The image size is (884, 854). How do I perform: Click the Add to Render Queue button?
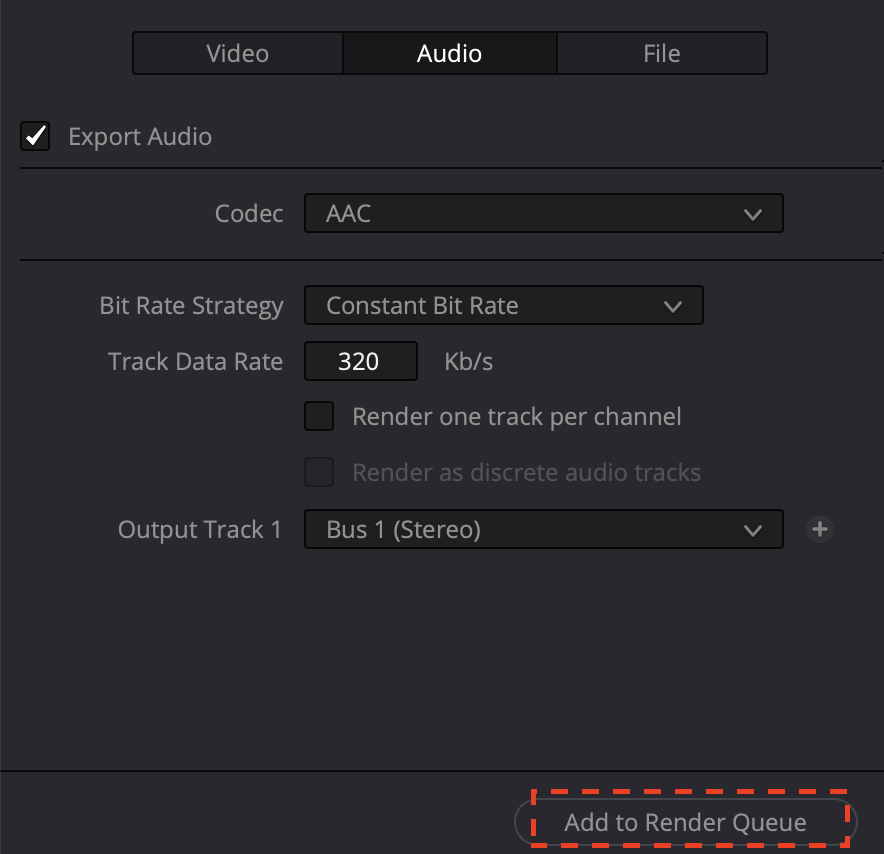pos(685,822)
